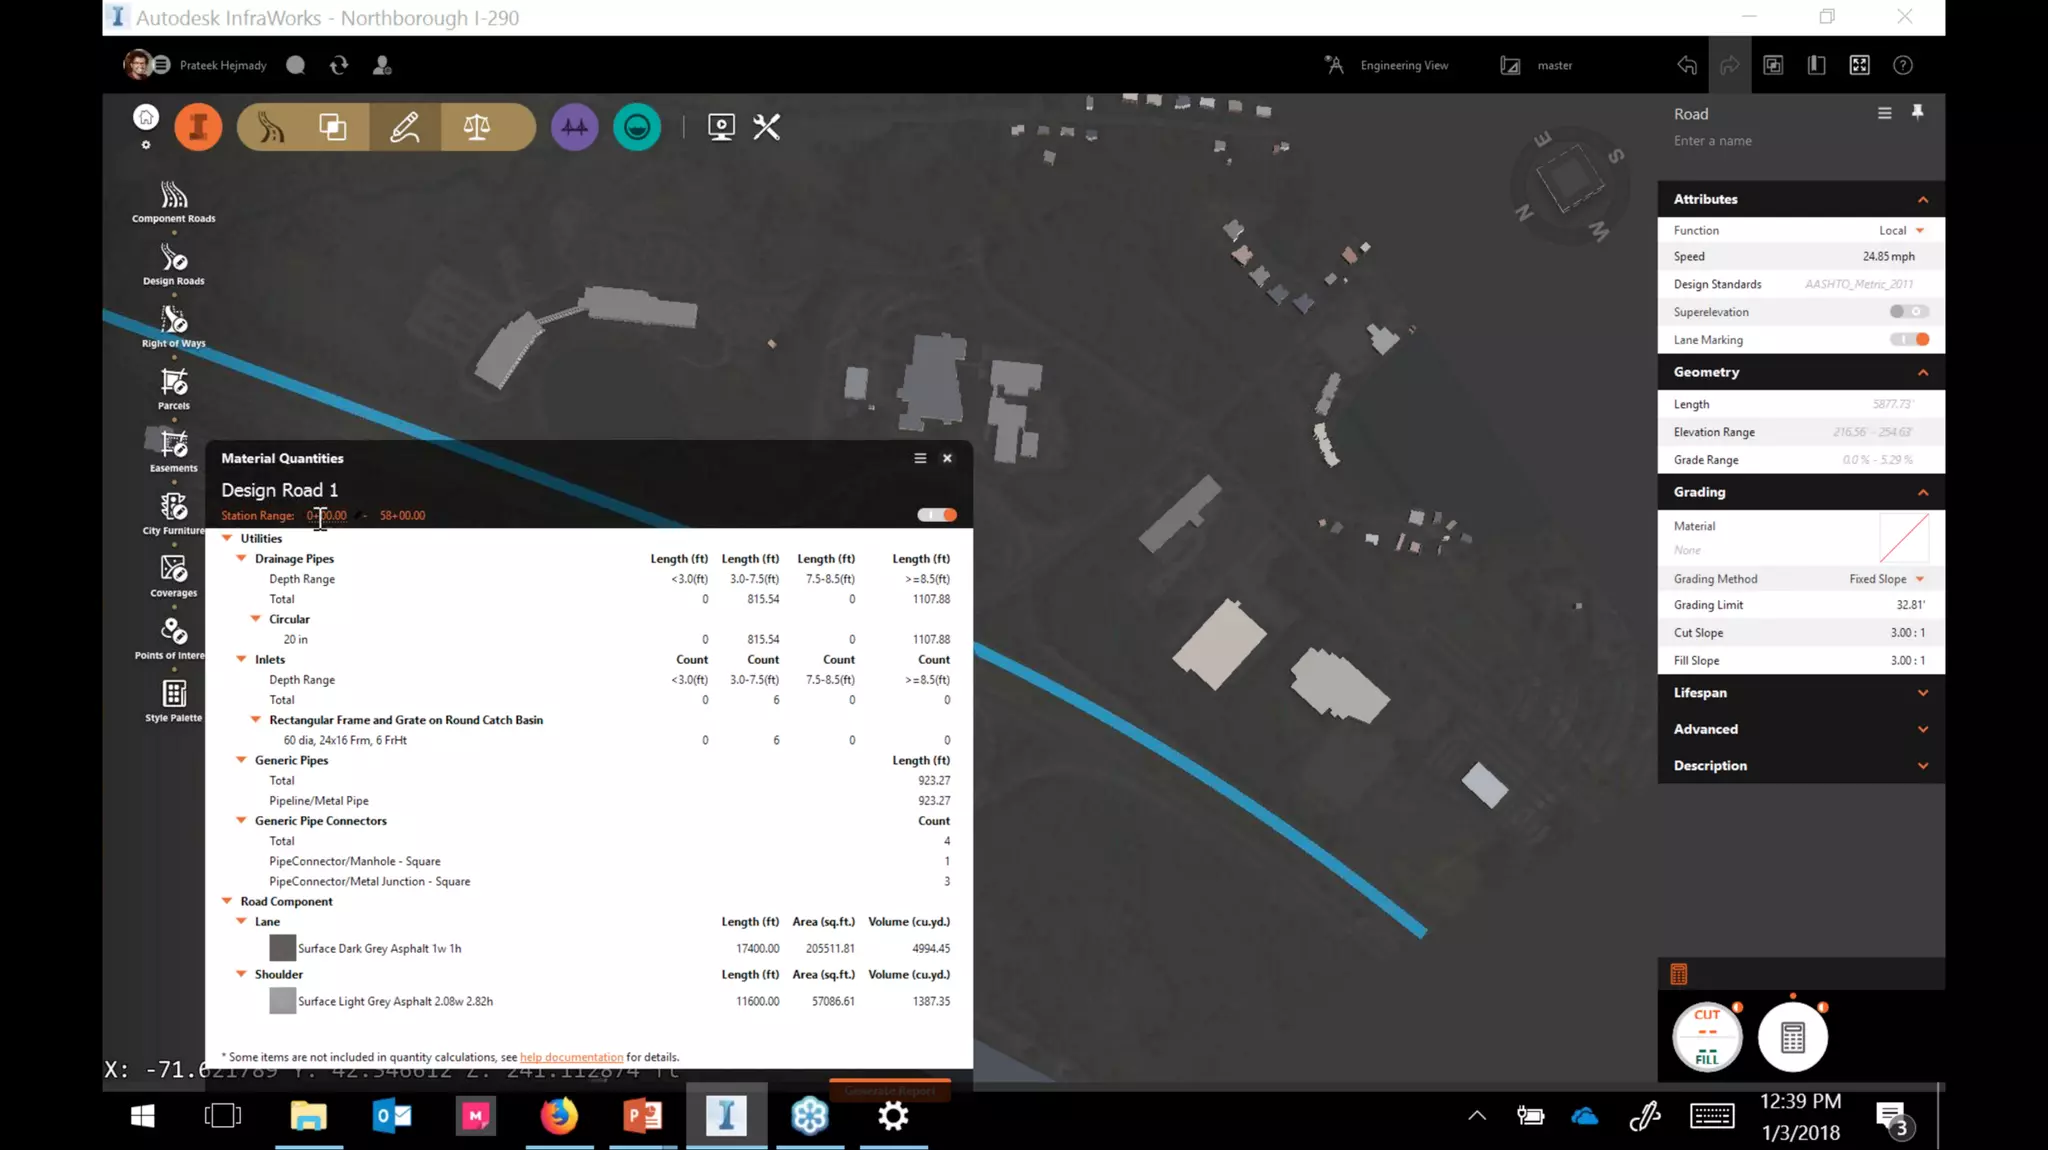Viewport: 2048px width, 1150px height.
Task: Collapse the Generic Pipes node
Action: point(241,760)
